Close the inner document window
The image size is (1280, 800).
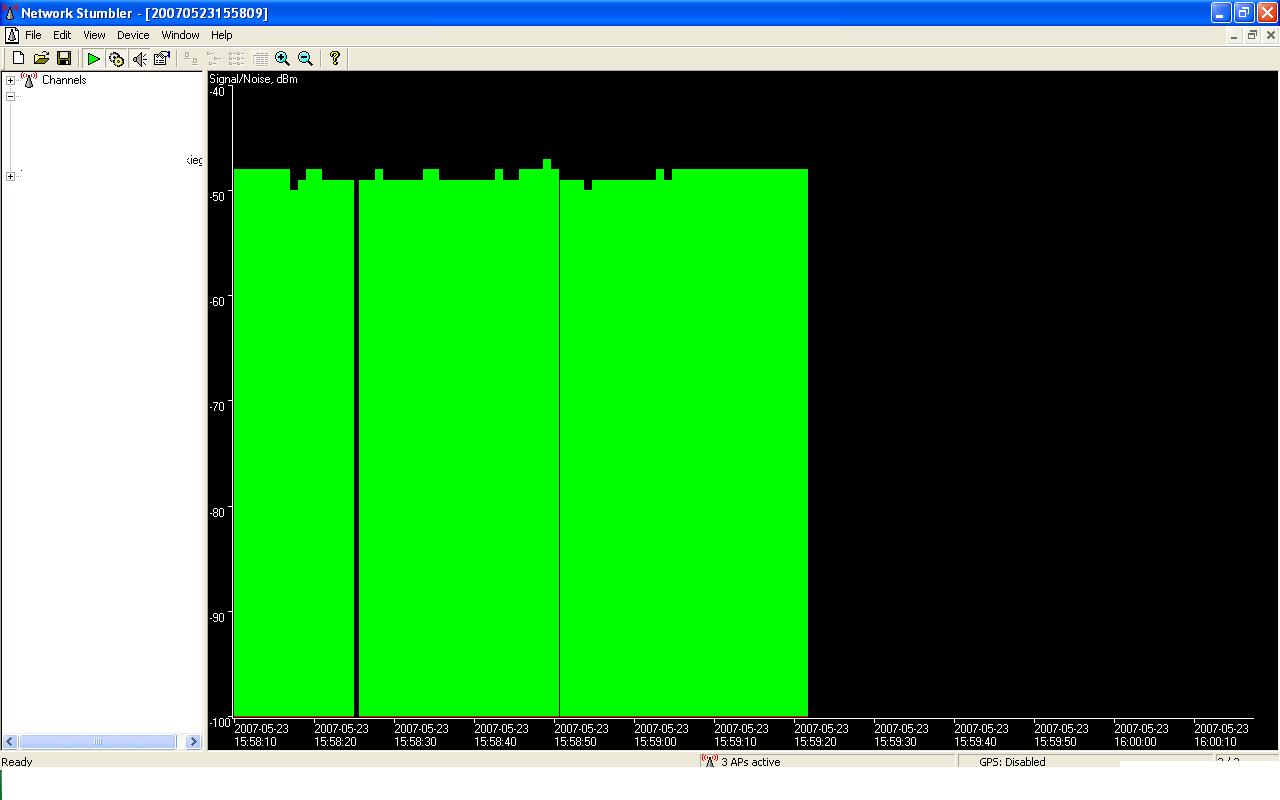tap(1269, 35)
